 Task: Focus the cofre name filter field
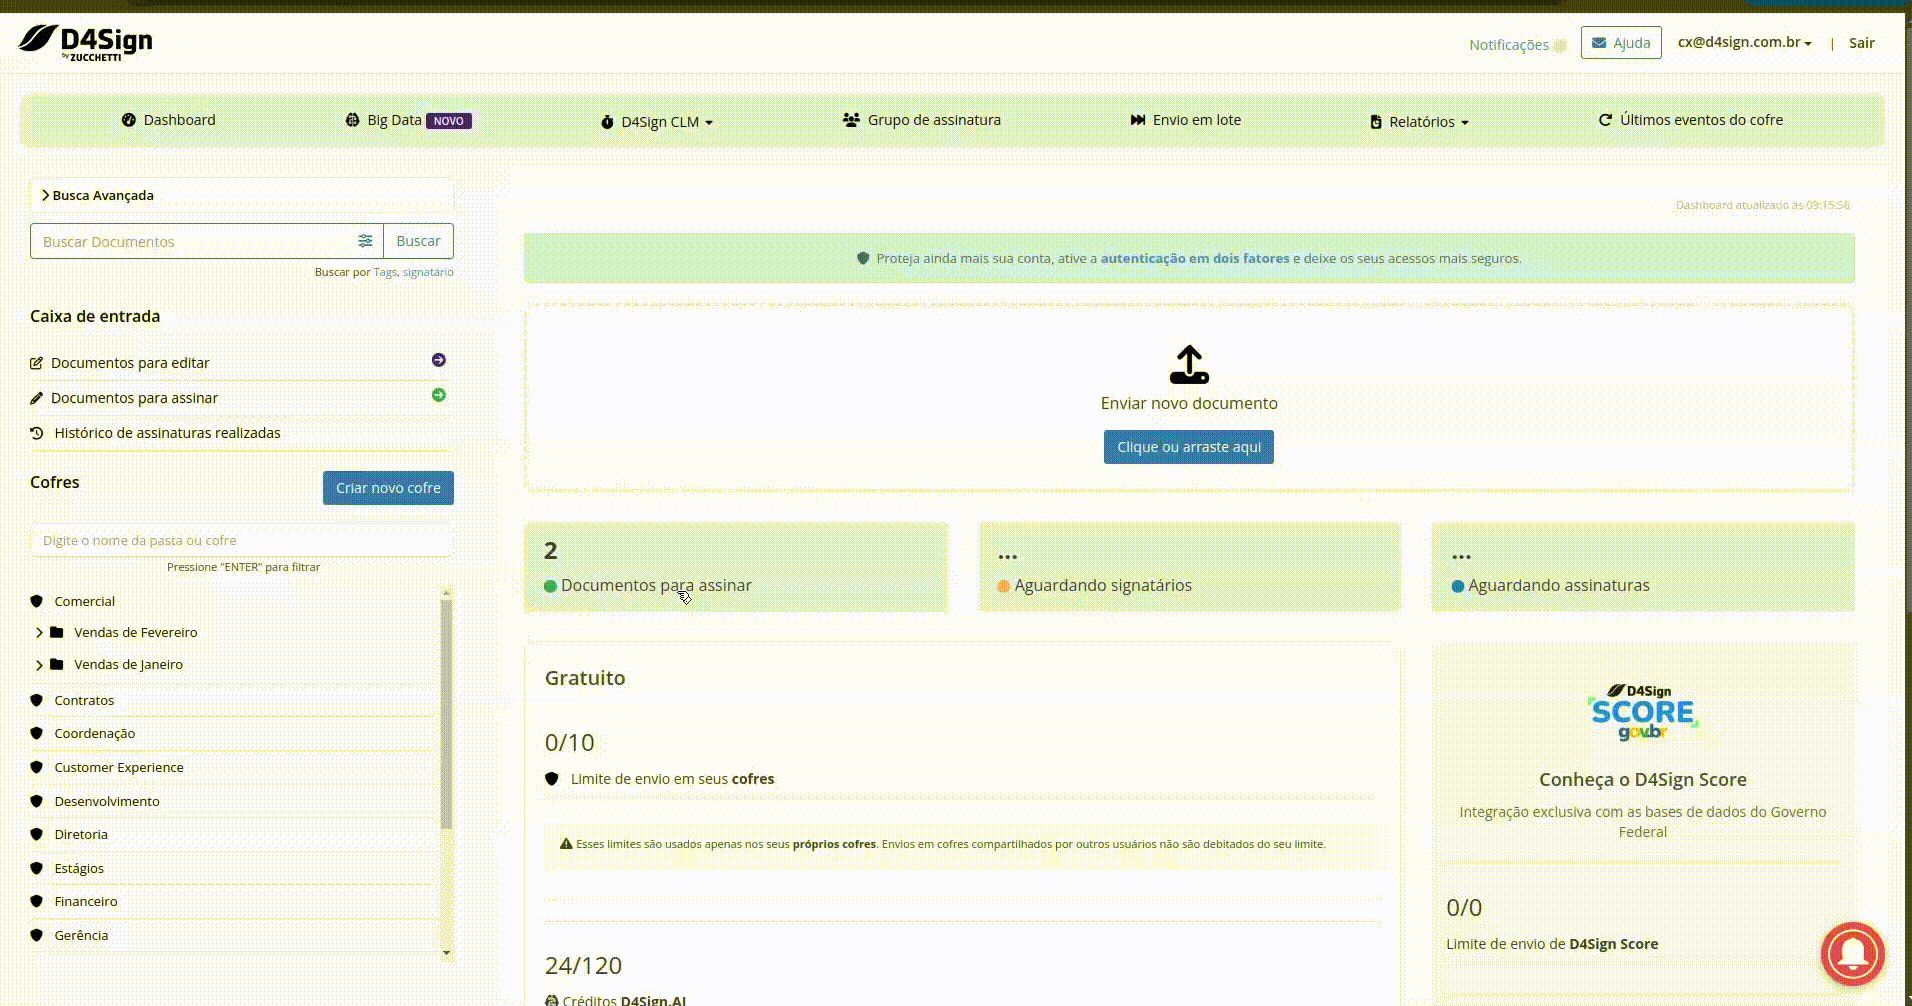pos(241,540)
